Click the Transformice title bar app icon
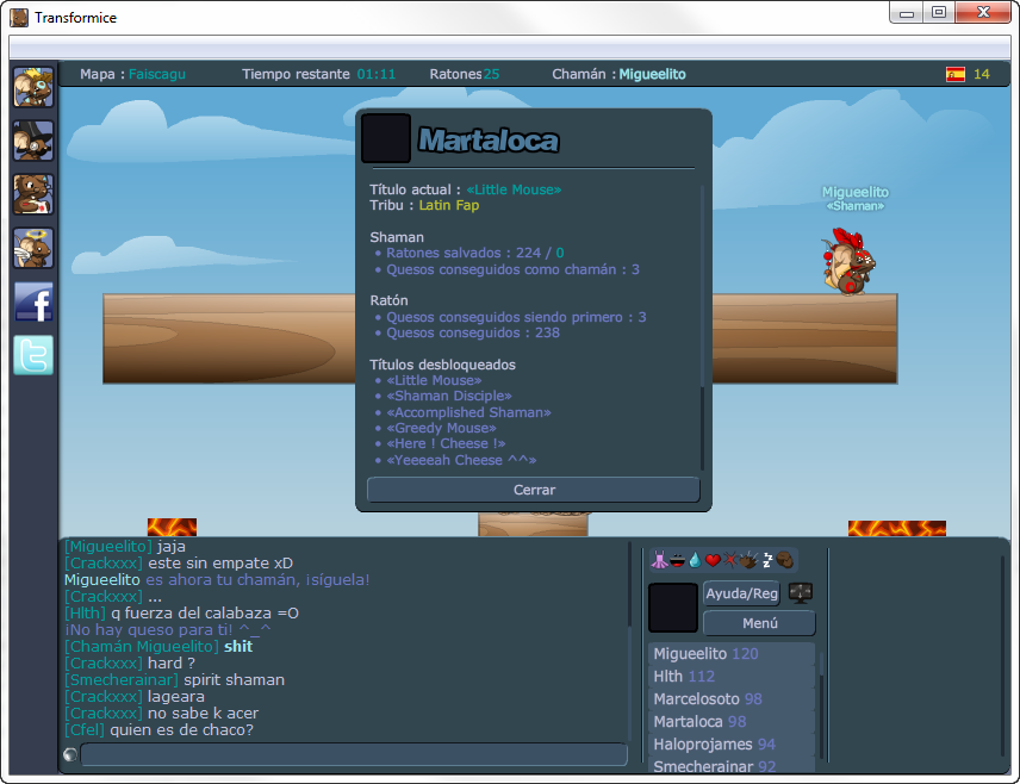The image size is (1020, 784). pos(19,18)
